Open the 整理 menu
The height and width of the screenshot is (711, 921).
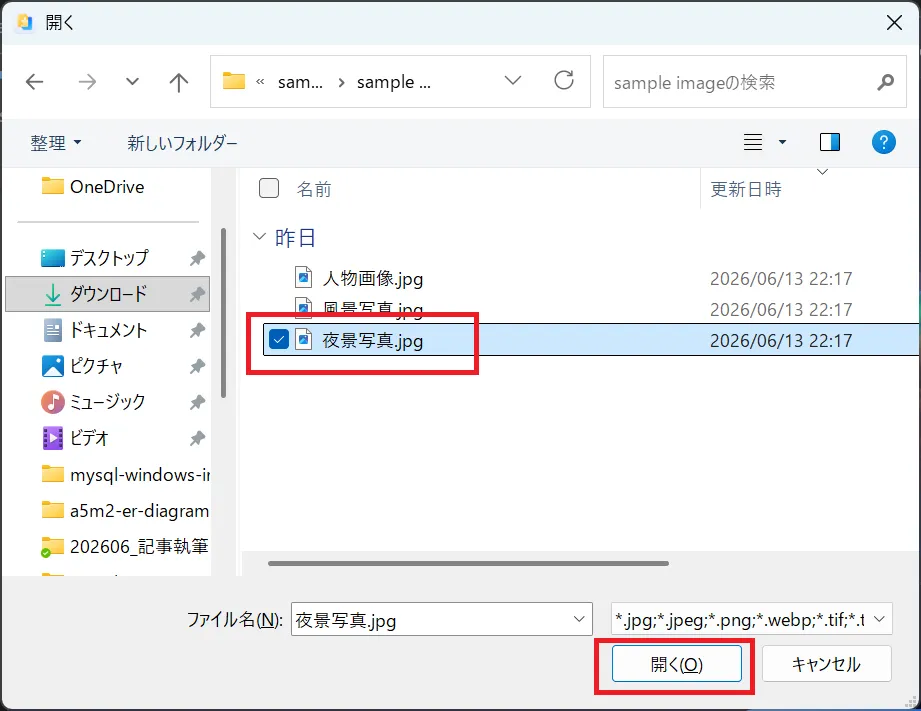56,143
